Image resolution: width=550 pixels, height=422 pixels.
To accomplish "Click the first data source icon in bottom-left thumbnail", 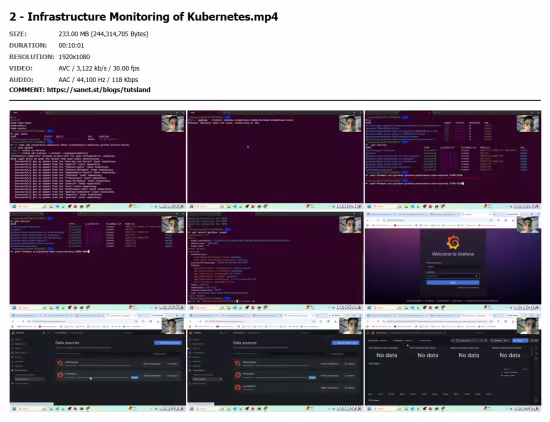I will point(60,363).
